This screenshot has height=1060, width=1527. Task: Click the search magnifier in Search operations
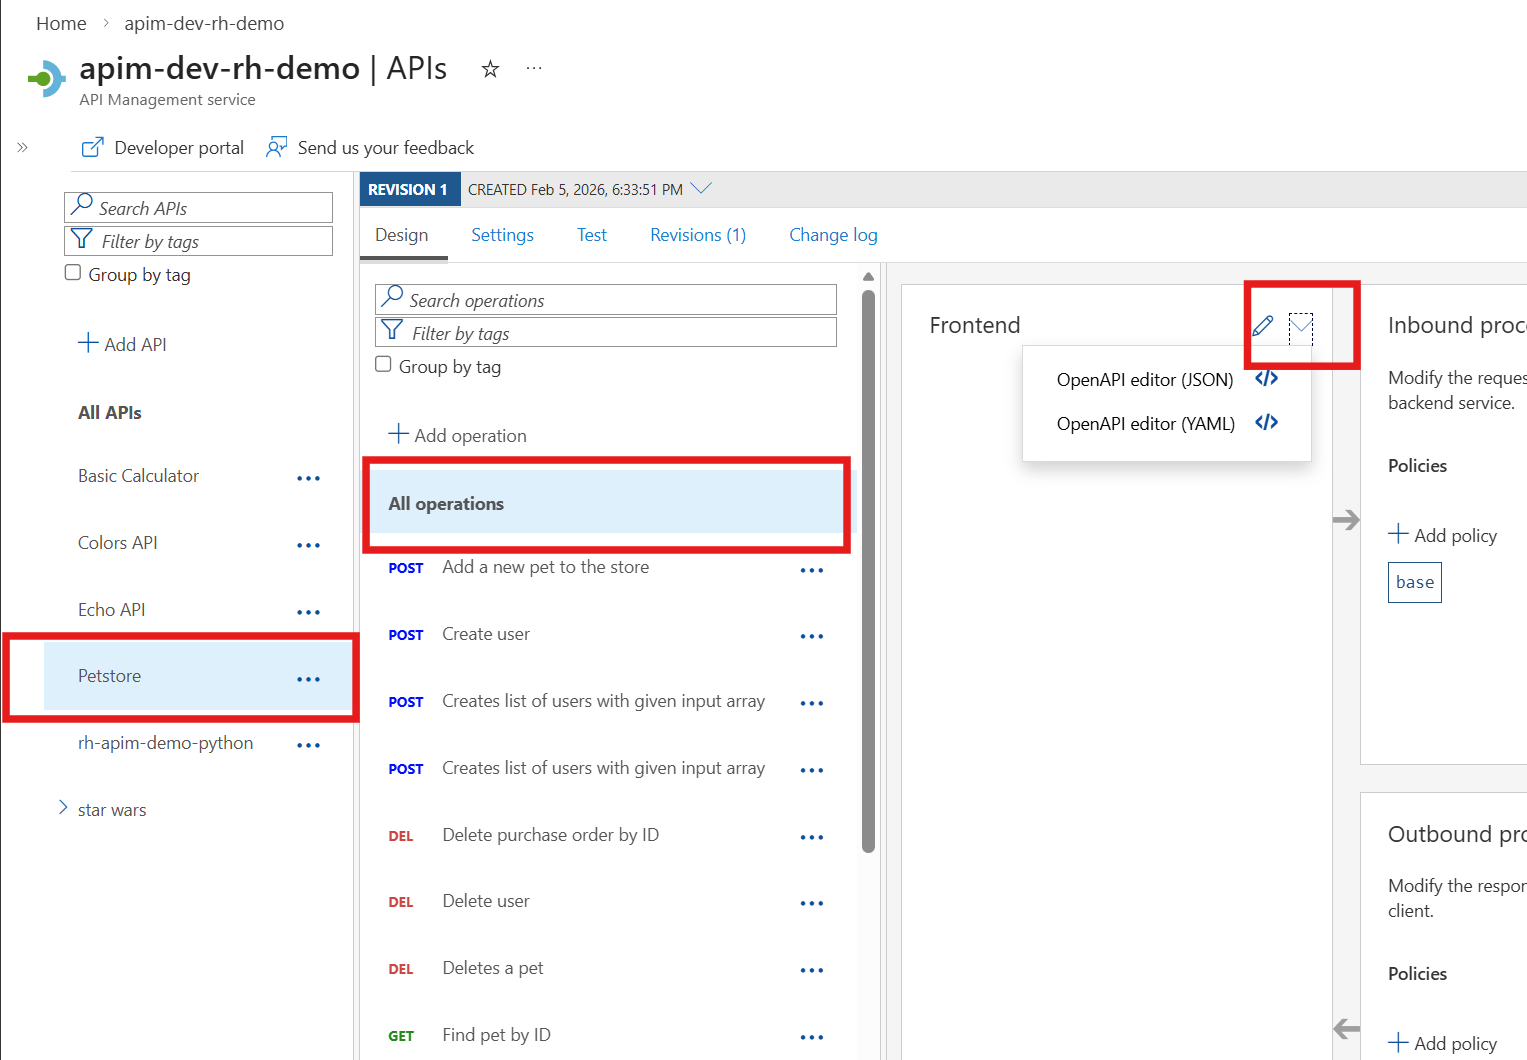[393, 299]
